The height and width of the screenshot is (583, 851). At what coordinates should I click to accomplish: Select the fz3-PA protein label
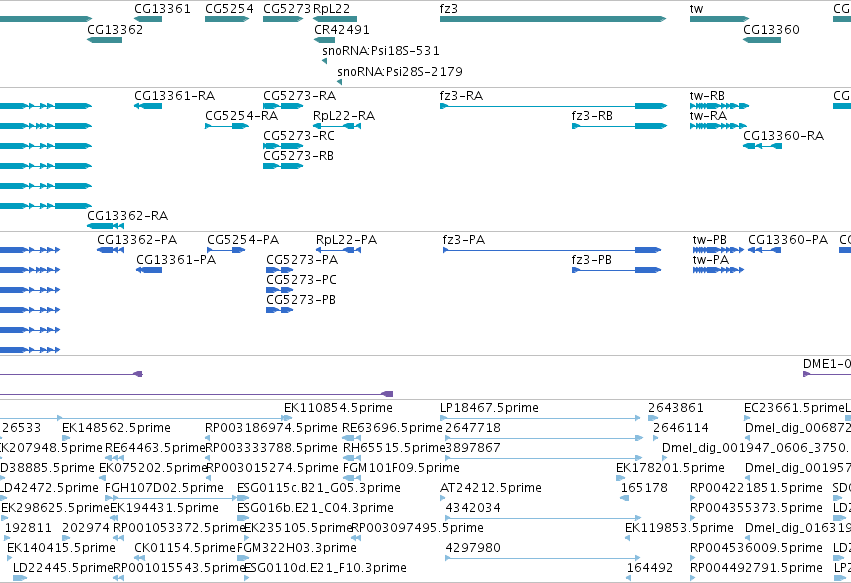tap(464, 240)
